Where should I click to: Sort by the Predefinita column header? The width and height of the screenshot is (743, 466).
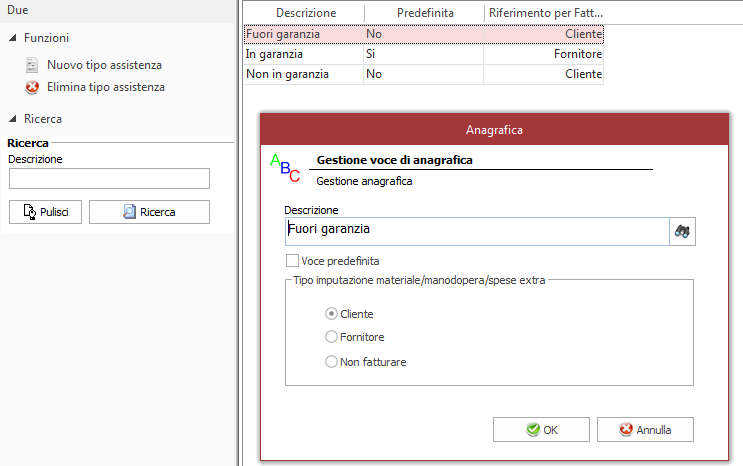425,13
